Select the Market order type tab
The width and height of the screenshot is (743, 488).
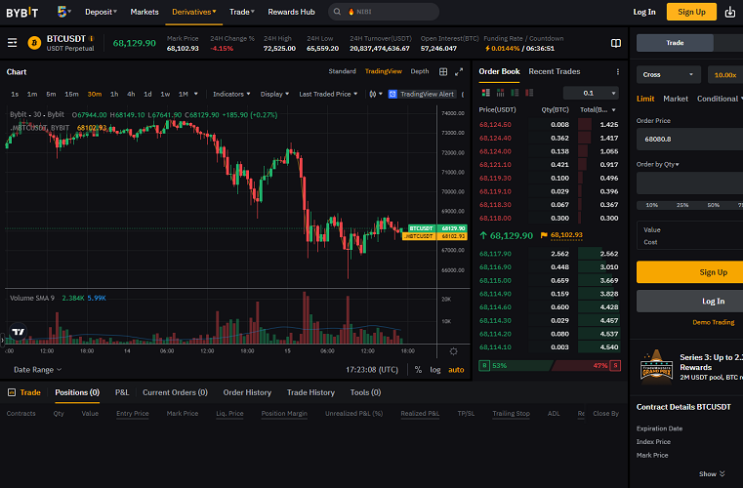tap(675, 99)
